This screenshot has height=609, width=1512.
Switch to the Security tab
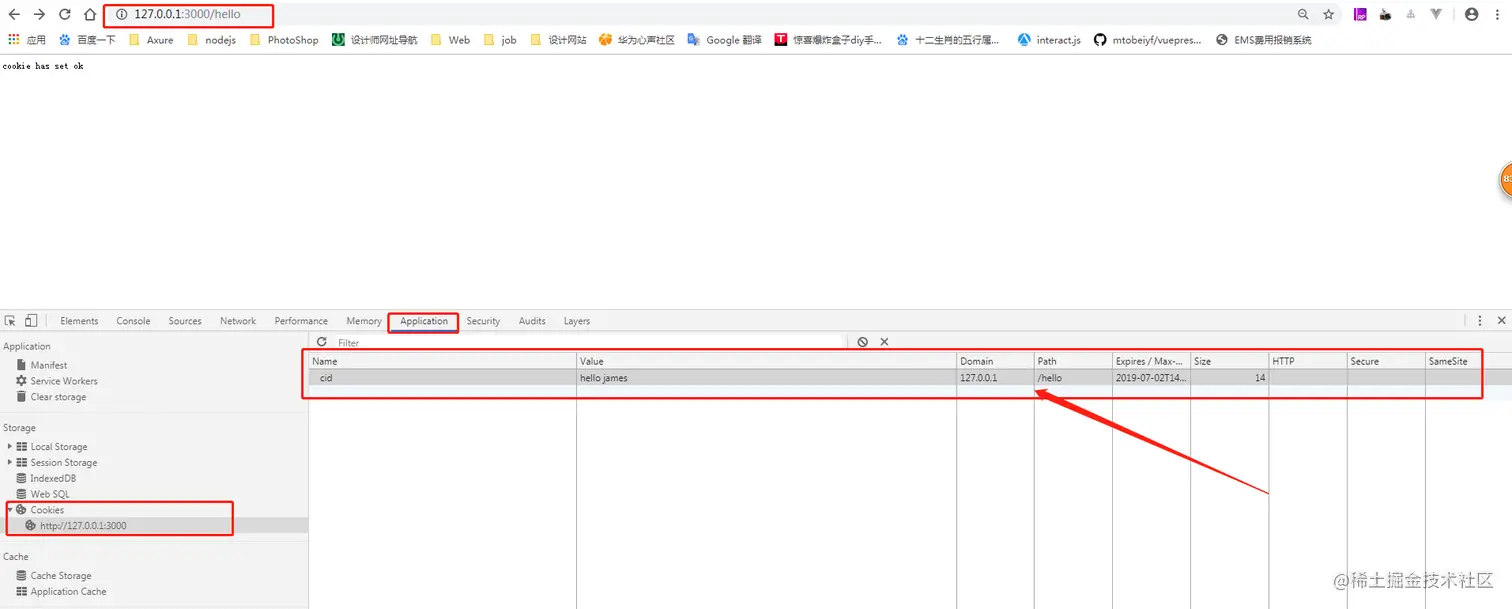(x=483, y=321)
